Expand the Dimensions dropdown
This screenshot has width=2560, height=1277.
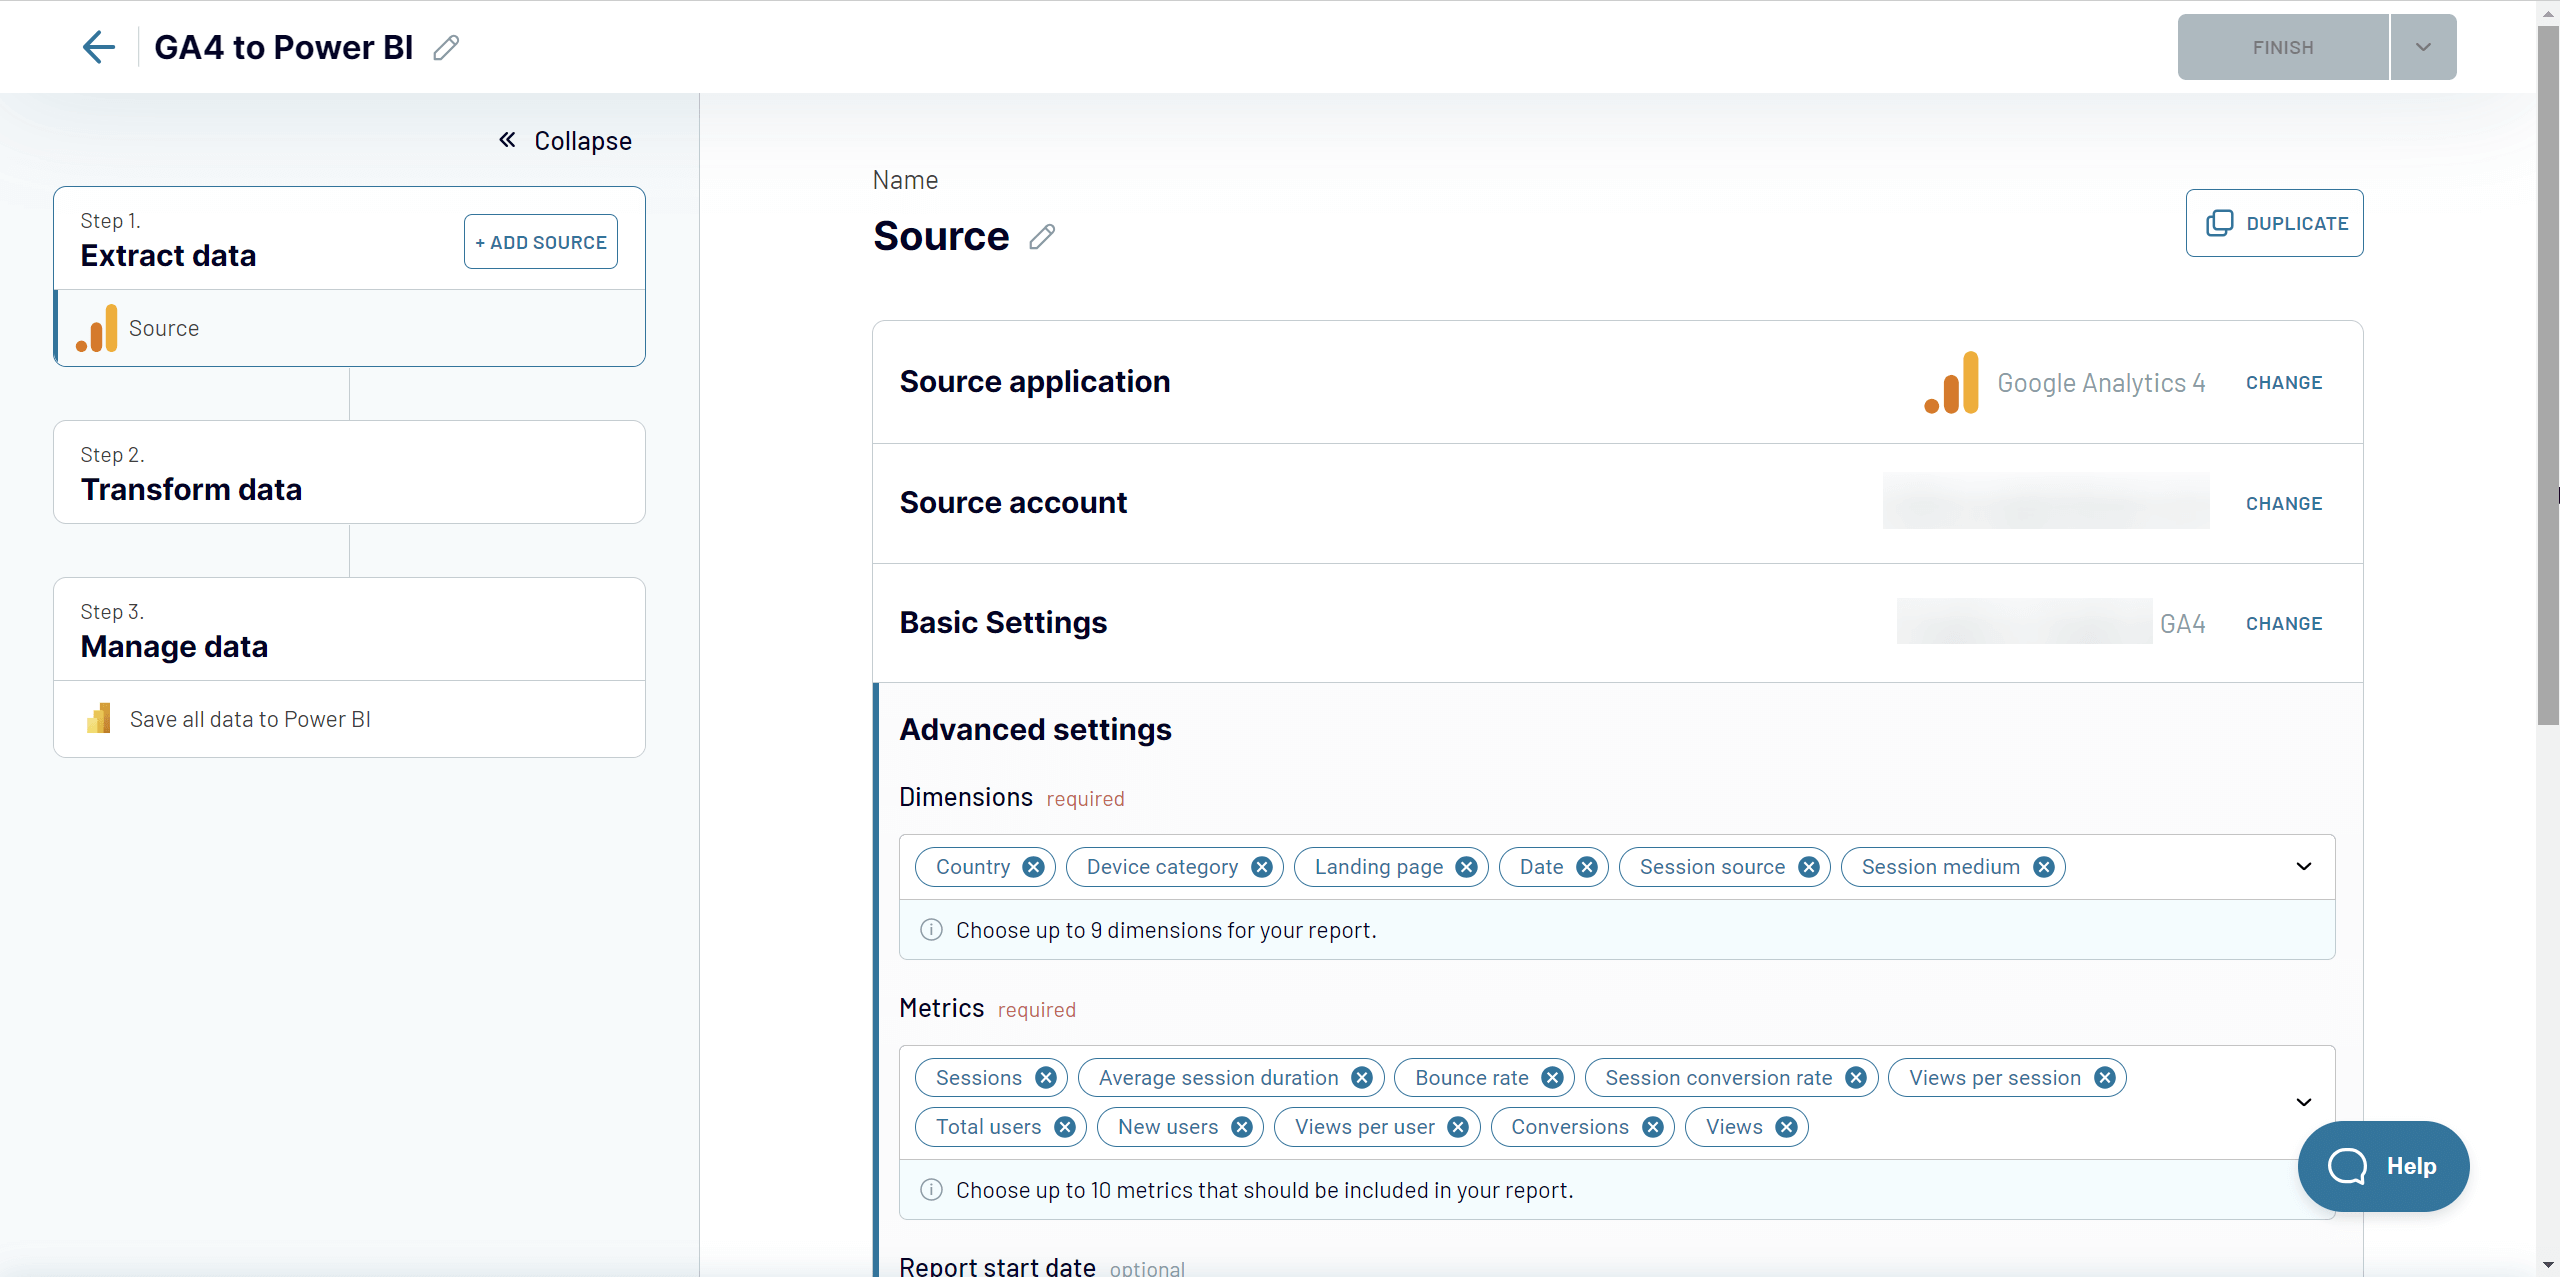[2304, 866]
